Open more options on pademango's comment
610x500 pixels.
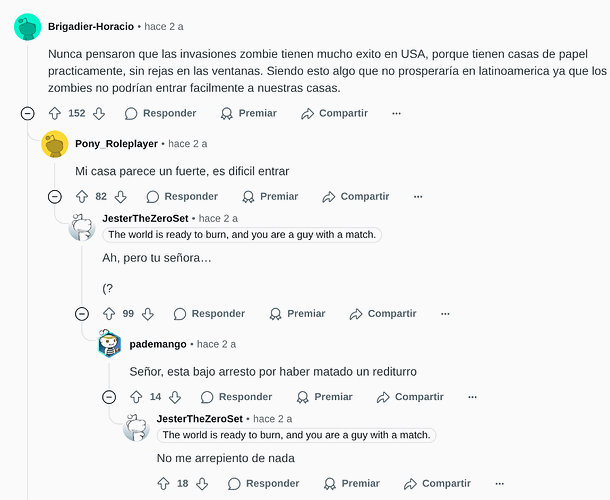[472, 397]
